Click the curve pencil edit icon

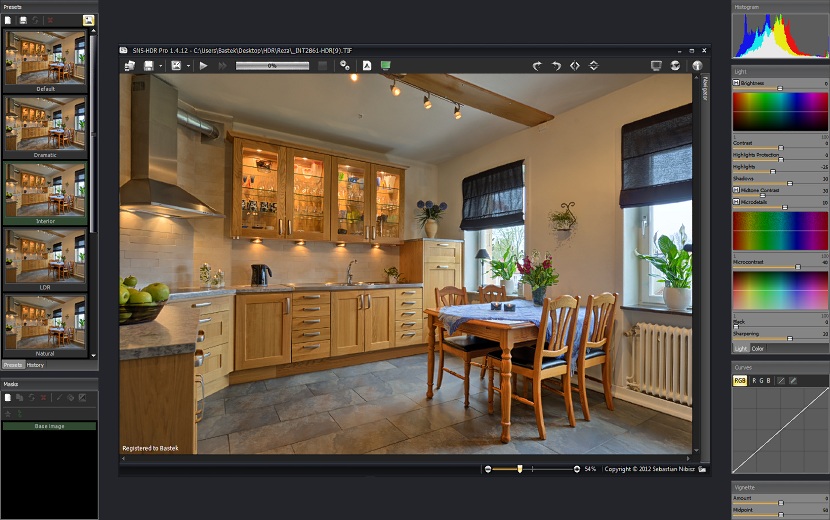793,380
